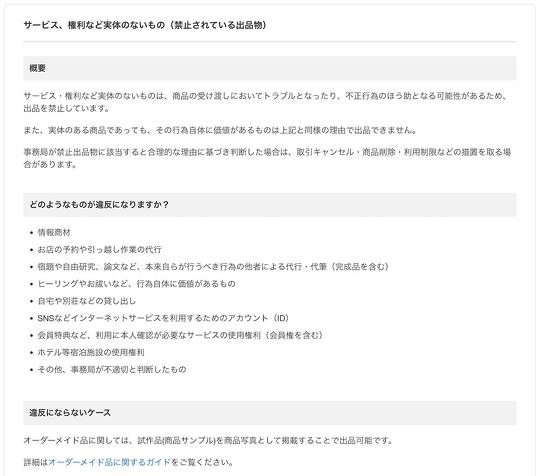540x476 pixels.
Task: Select the SNSなどインターネットサービス account bullet
Action: click(x=163, y=318)
